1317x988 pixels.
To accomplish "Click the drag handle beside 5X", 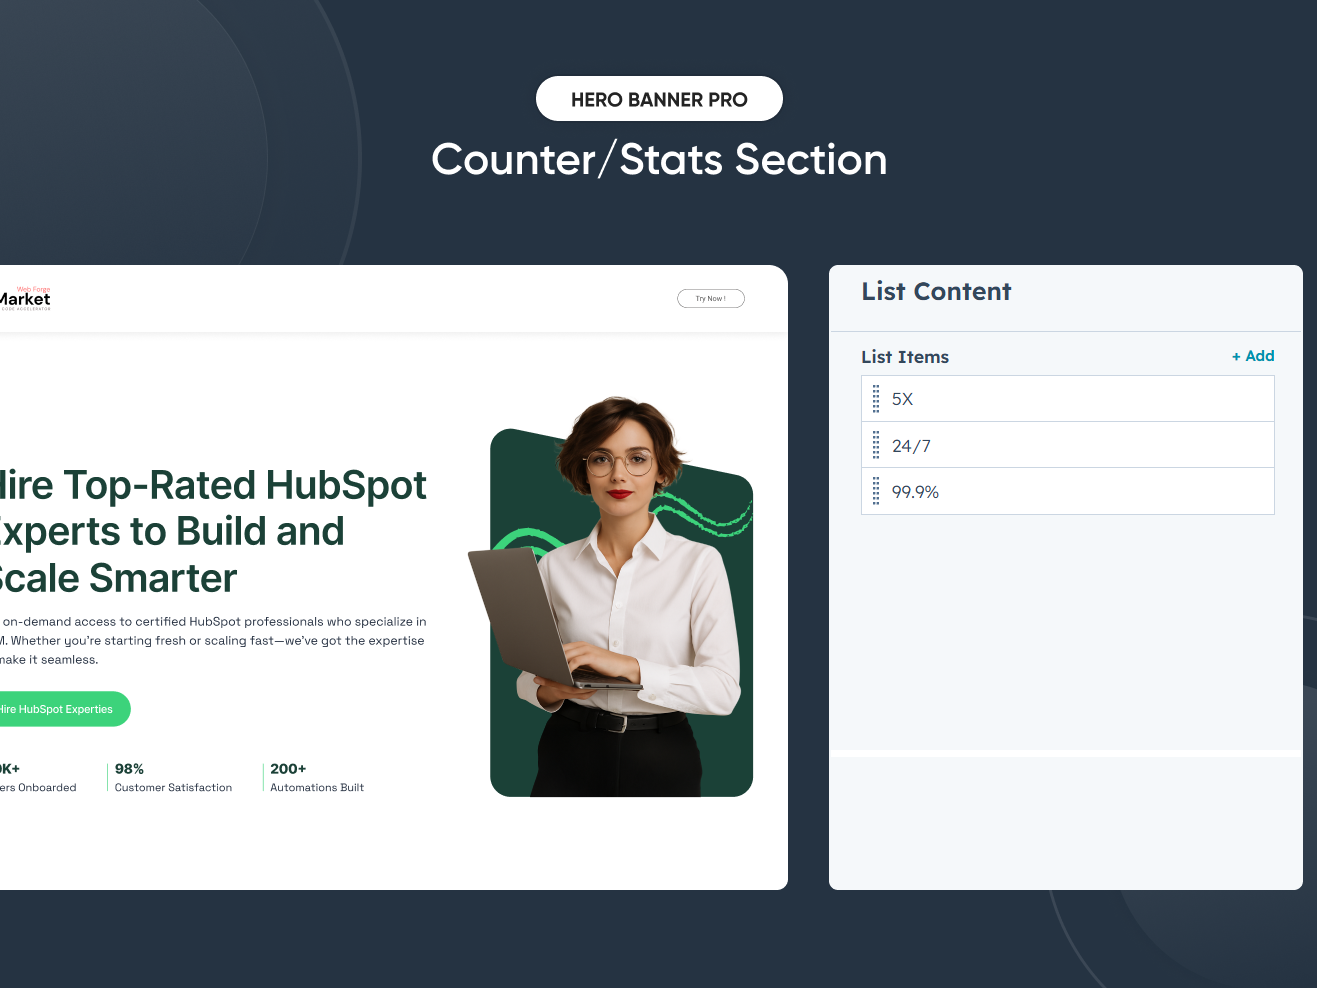I will [x=876, y=399].
